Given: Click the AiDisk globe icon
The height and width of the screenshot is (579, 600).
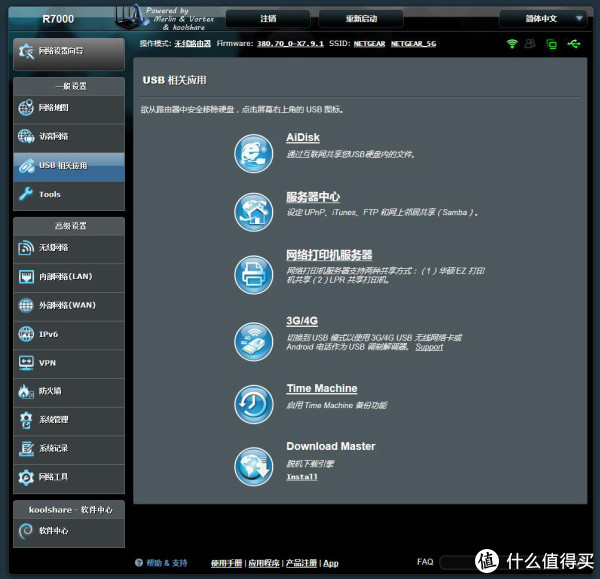Looking at the screenshot, I should point(253,153).
